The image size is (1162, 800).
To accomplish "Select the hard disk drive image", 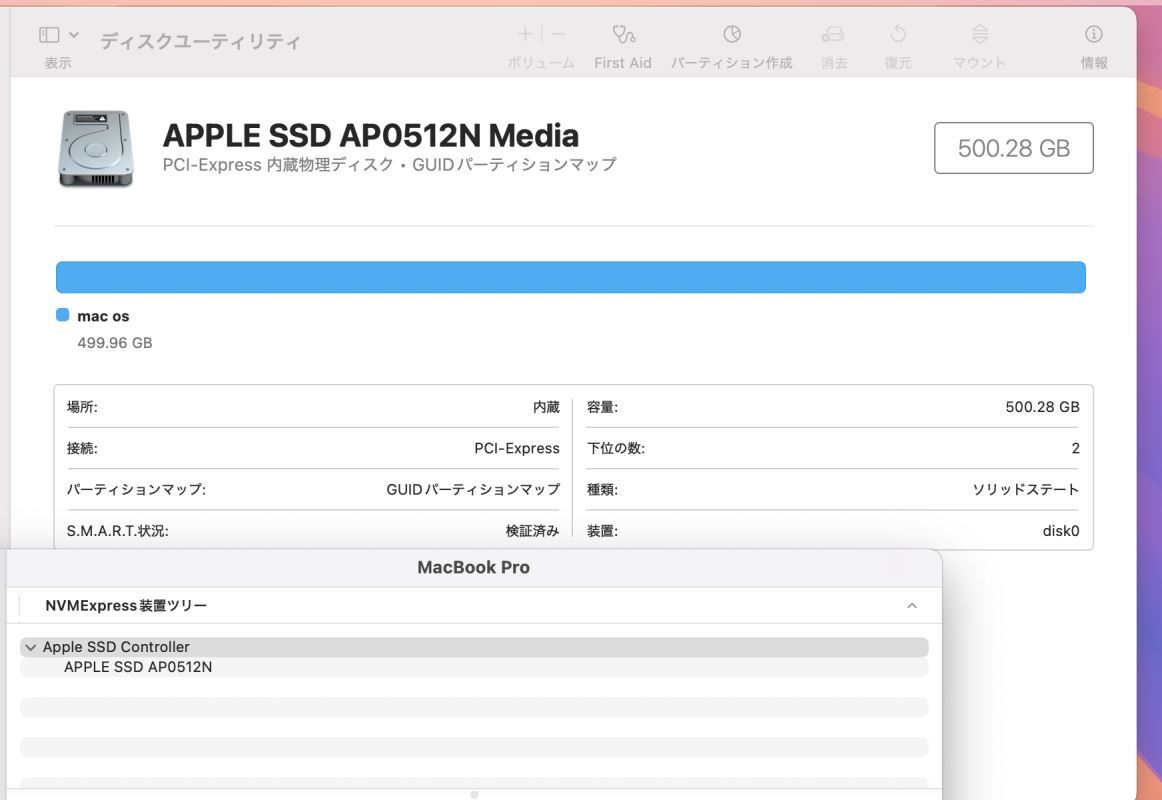I will tap(96, 148).
